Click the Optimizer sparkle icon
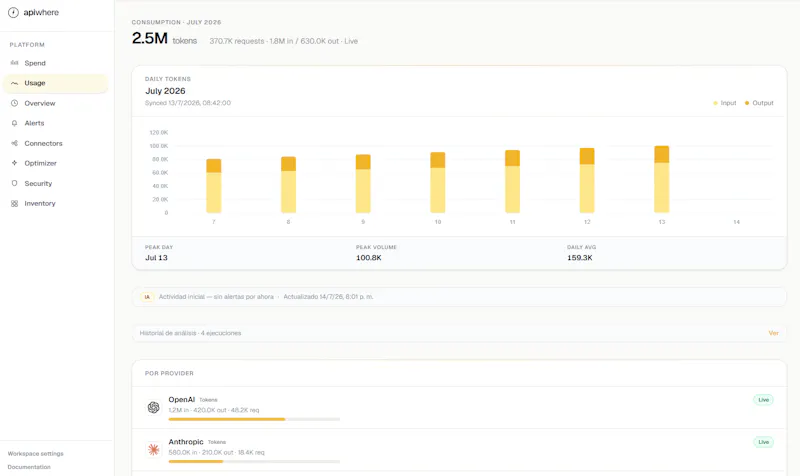Viewport: 800px width, 476px height. click(14, 163)
